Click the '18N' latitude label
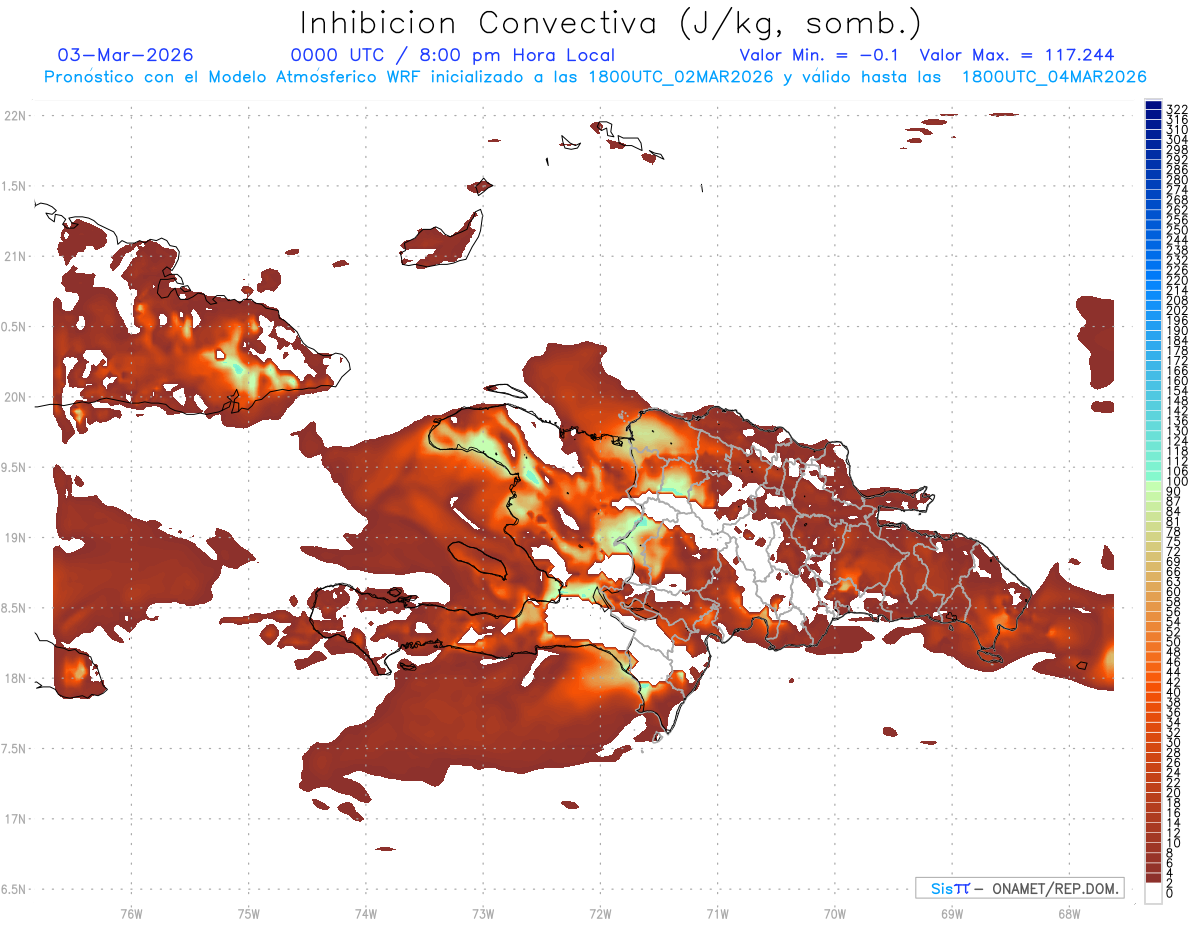Viewport: 1200px width, 927px height. click(x=14, y=678)
